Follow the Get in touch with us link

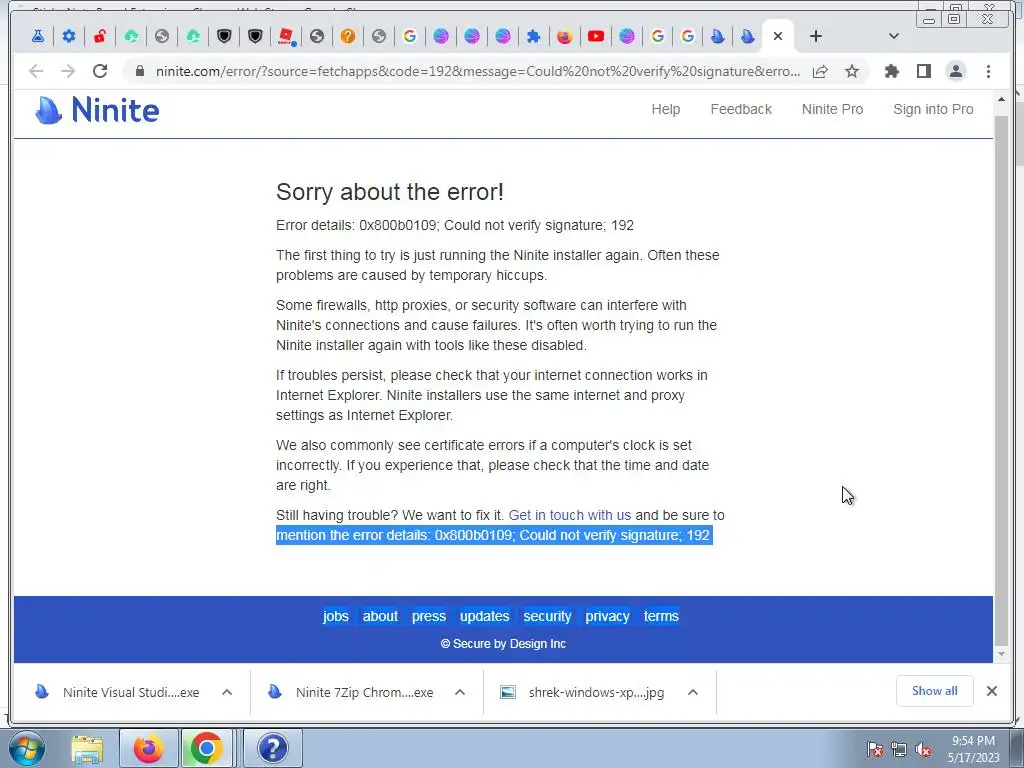click(569, 515)
